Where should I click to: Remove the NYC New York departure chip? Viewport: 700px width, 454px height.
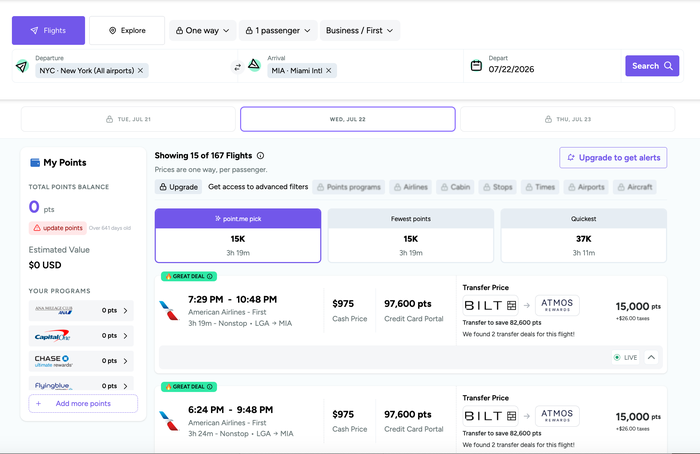[141, 71]
